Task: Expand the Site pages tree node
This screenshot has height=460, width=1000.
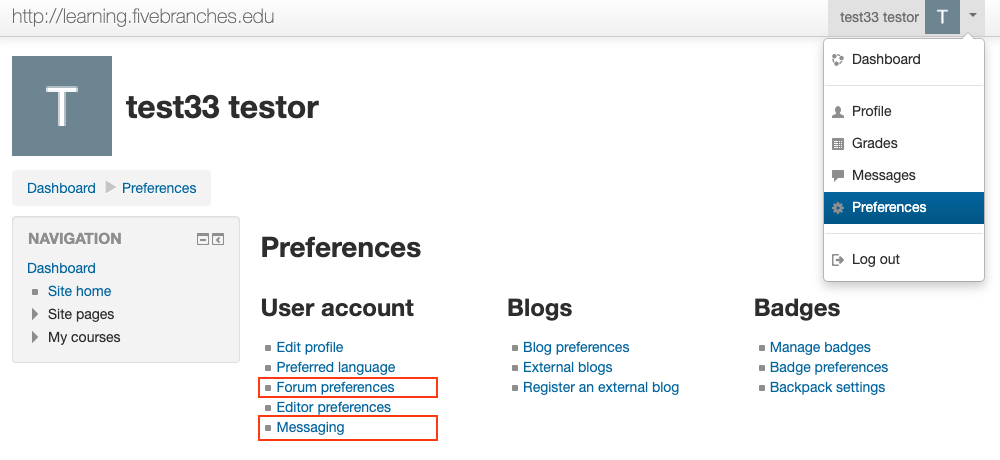Action: pos(35,314)
